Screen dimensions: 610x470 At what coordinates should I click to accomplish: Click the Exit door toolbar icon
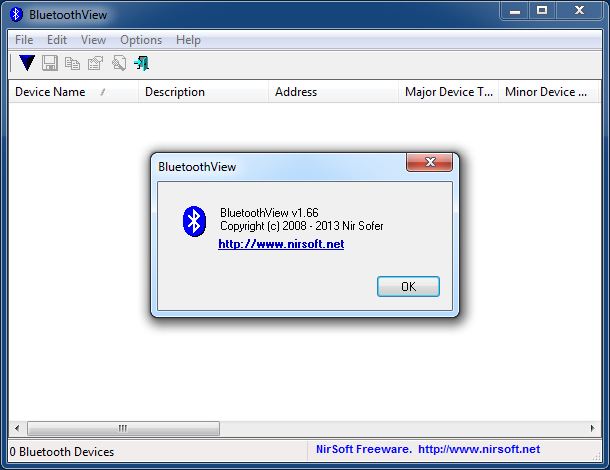[142, 63]
